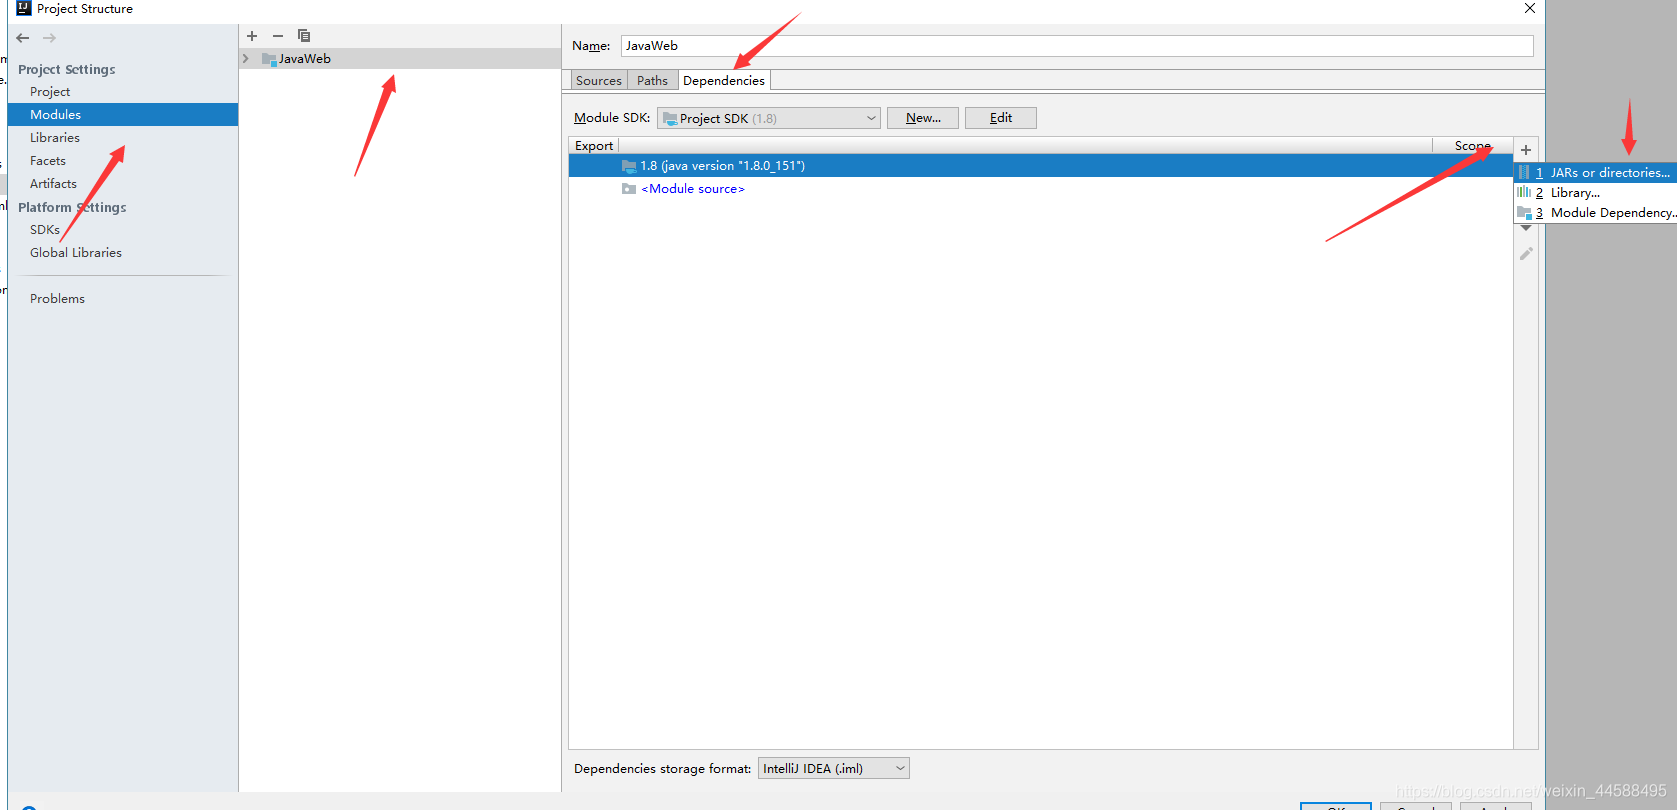Click the add dependency plus button
The width and height of the screenshot is (1677, 810).
click(1526, 150)
